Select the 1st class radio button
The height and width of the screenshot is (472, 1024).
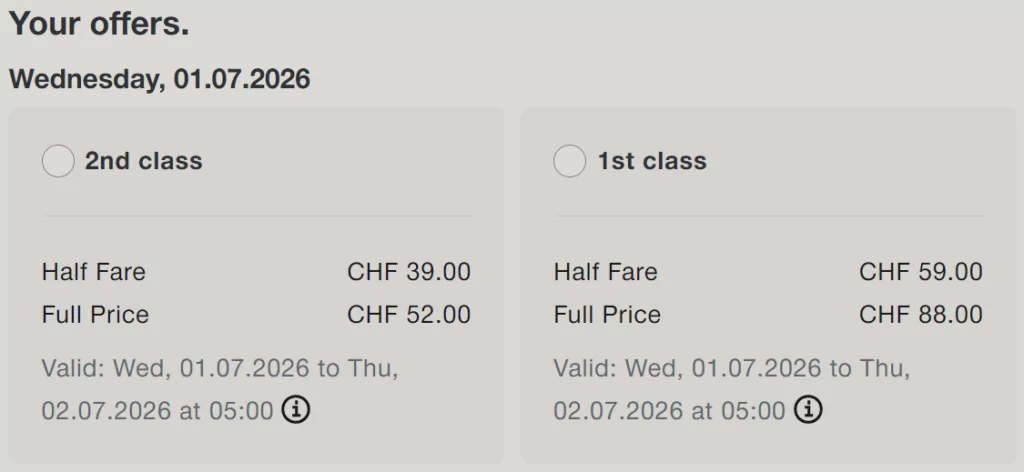pyautogui.click(x=570, y=161)
